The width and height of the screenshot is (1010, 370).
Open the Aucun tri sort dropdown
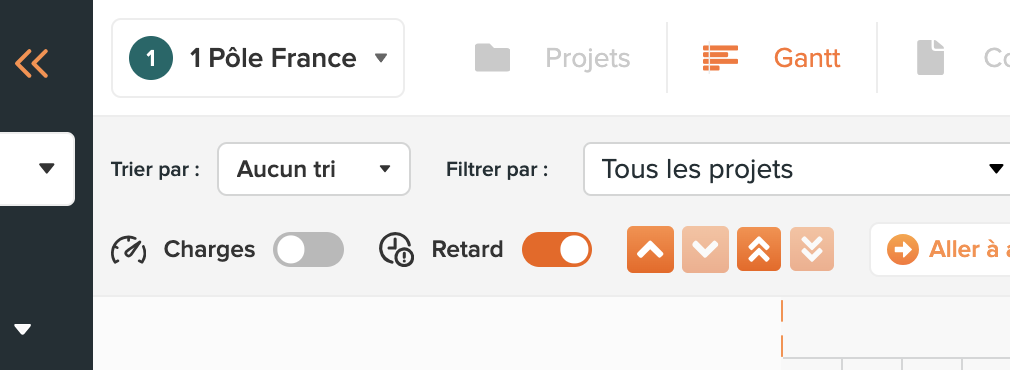[x=314, y=169]
